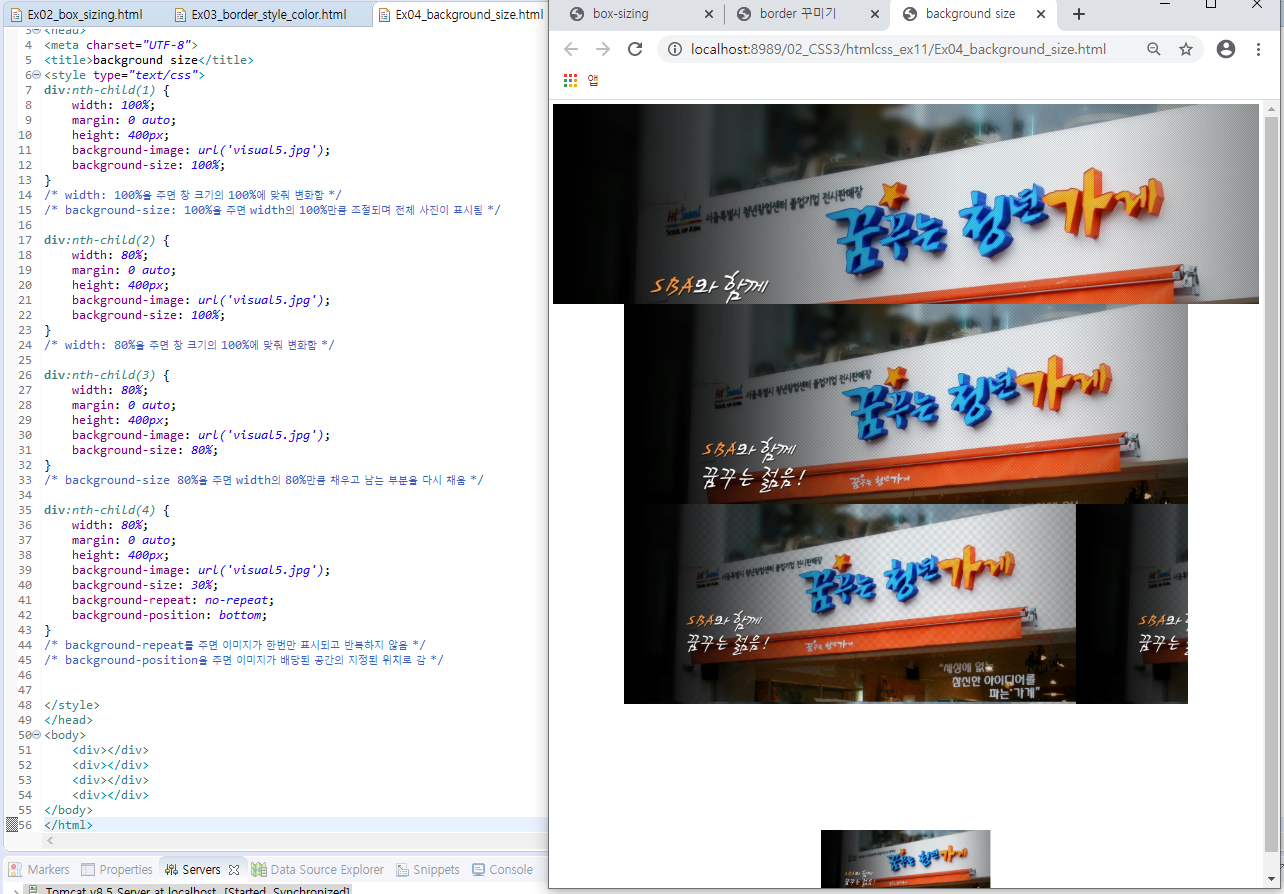This screenshot has width=1284, height=894.
Task: Open the zoom indicator in address bar
Action: (x=1154, y=49)
